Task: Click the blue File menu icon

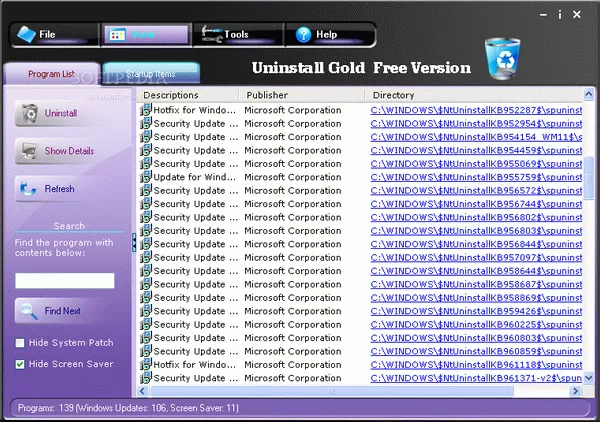Action: coord(26,34)
